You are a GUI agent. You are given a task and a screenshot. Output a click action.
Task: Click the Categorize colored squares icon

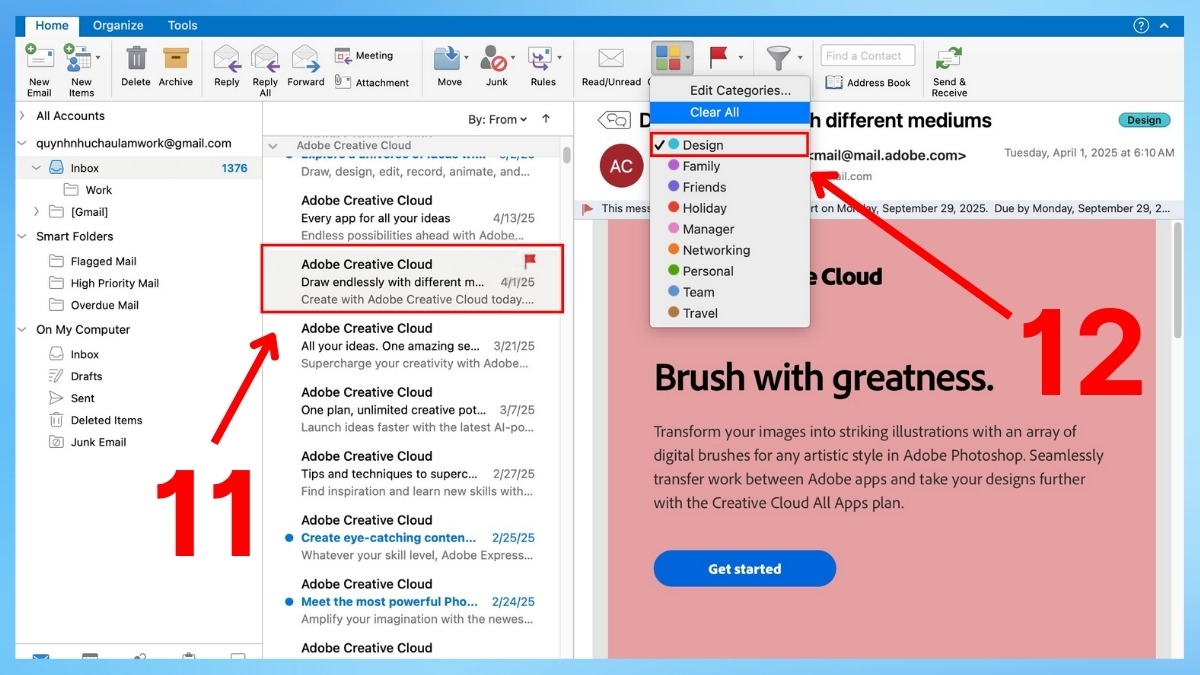point(666,58)
